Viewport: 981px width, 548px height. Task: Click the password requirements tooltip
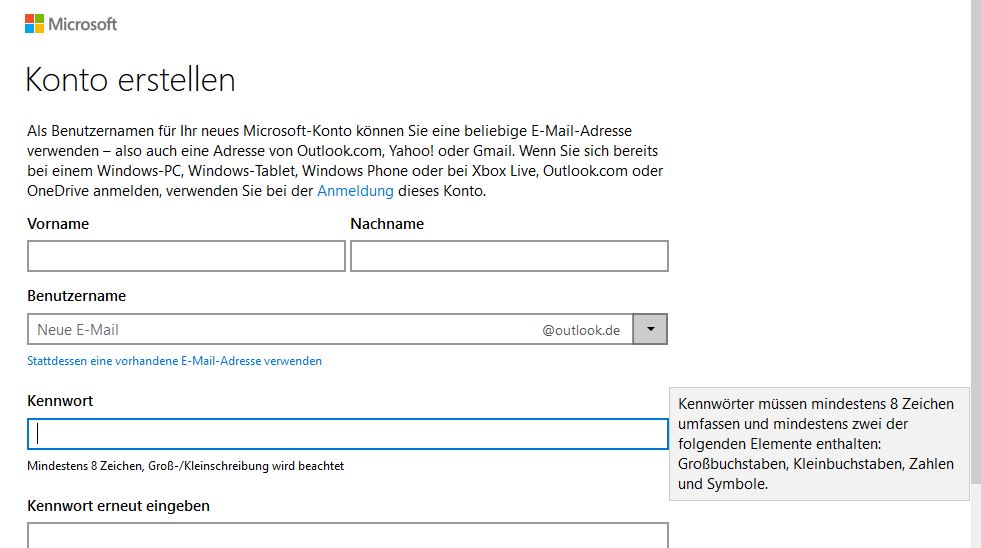click(x=819, y=444)
